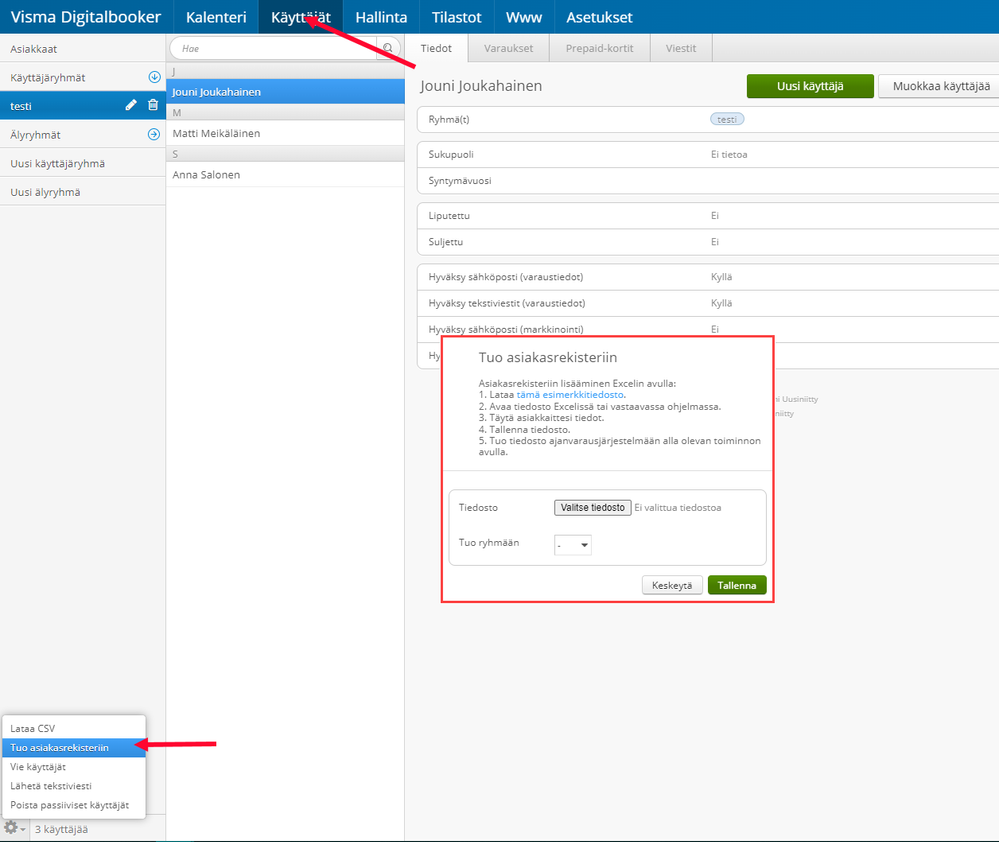Click the 3 käyttäjää status text
This screenshot has height=842, width=999.
pos(61,829)
